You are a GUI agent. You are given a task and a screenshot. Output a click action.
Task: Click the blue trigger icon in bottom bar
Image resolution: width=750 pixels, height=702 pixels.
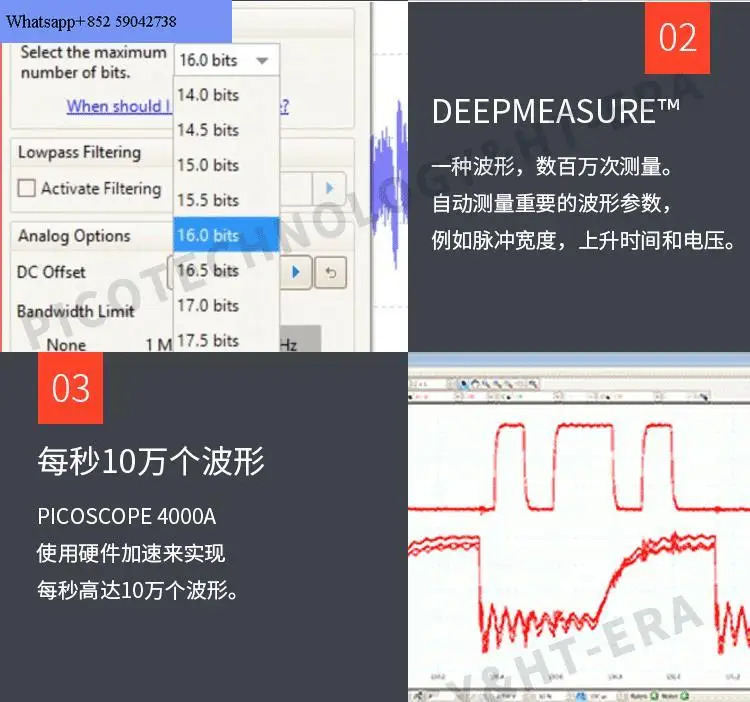point(581,696)
